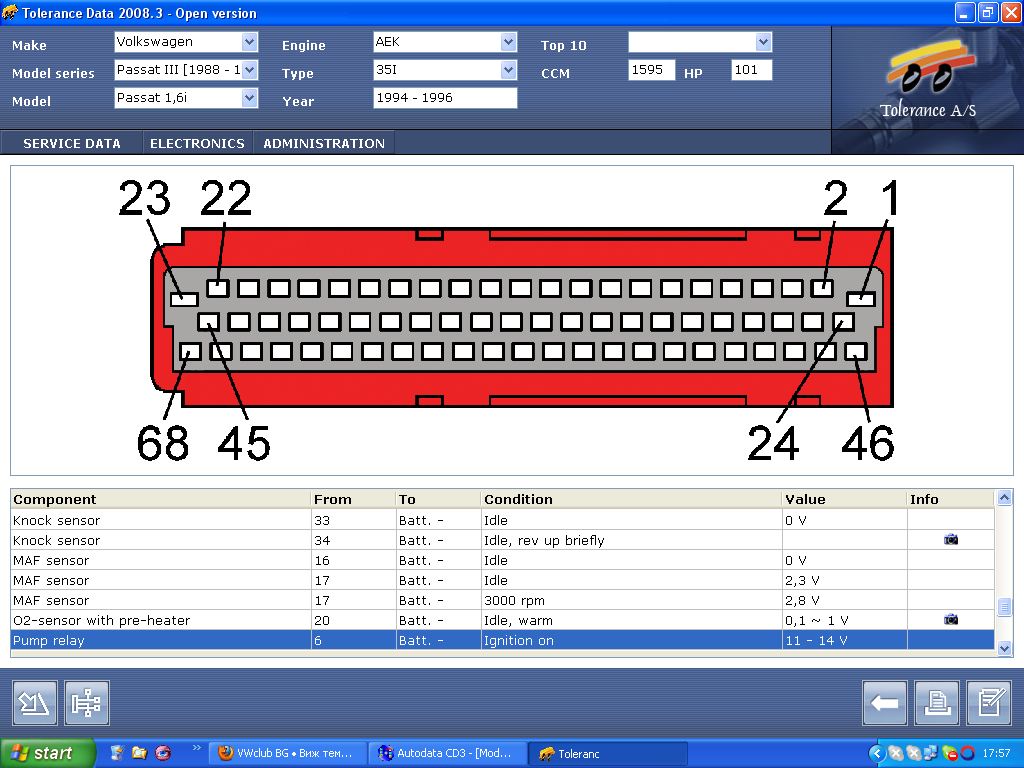Click the back arrow button at the bottom right

(x=884, y=703)
